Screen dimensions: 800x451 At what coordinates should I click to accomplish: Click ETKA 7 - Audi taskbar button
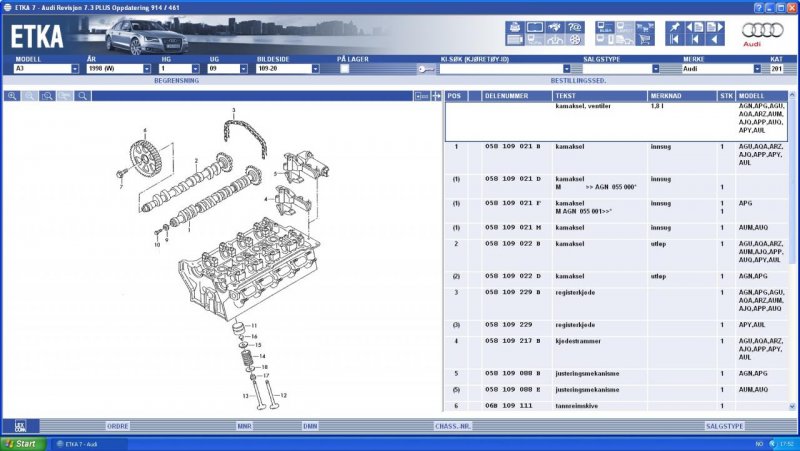click(x=96, y=443)
